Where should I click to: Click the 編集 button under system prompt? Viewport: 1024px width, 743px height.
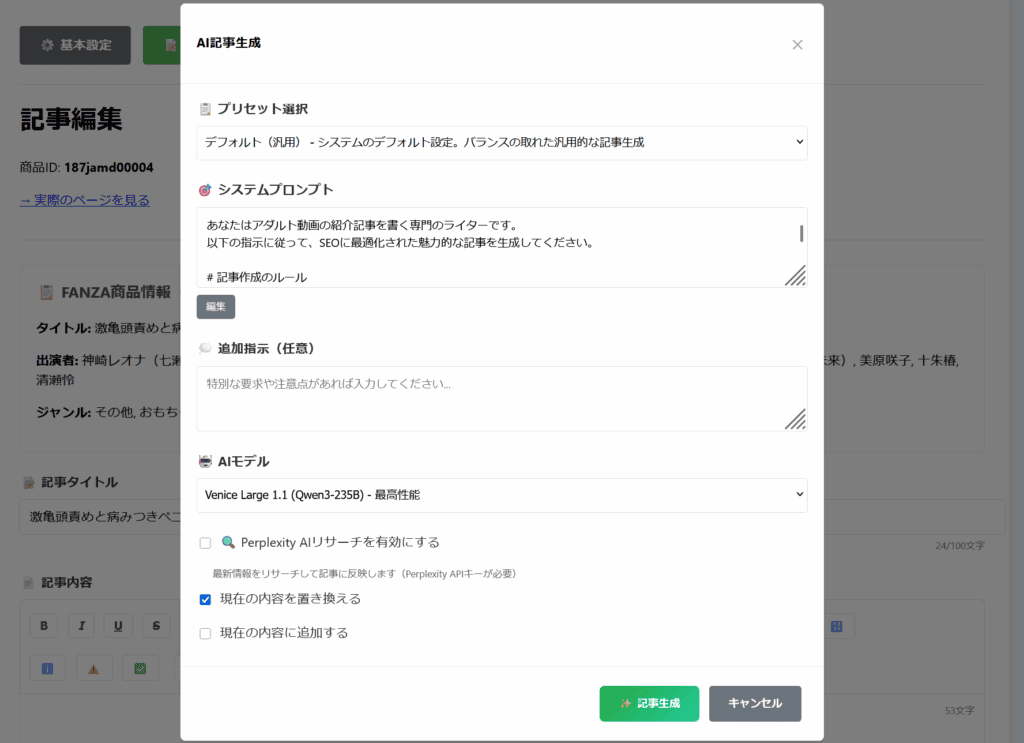[x=215, y=306]
